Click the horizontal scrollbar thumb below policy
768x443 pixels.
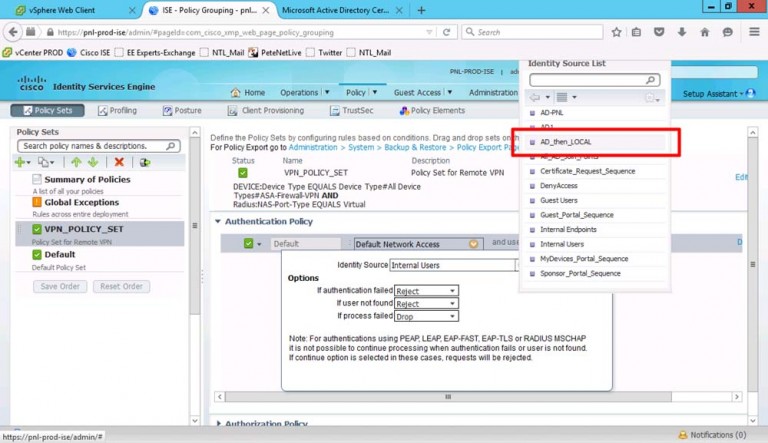click(x=448, y=396)
